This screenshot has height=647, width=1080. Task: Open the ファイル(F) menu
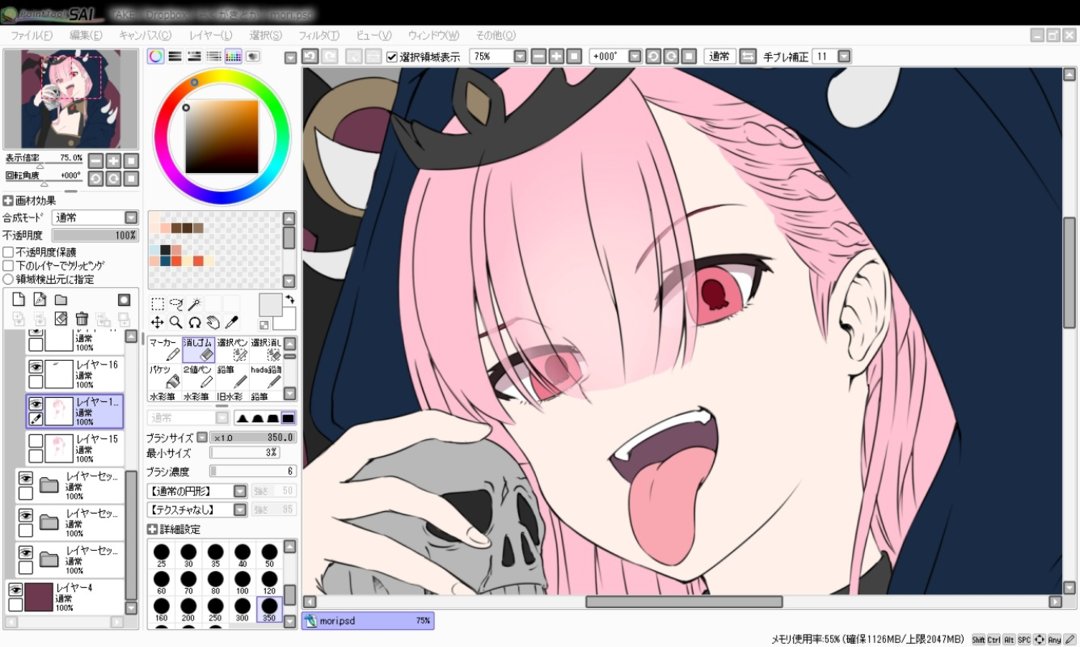coord(31,35)
